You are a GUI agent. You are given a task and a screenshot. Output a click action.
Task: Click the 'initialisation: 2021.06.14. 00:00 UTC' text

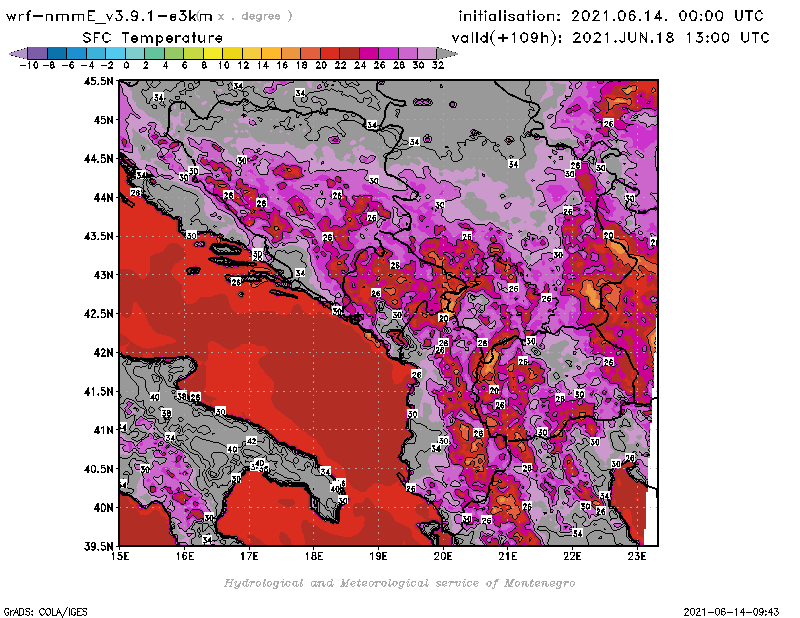(x=611, y=16)
